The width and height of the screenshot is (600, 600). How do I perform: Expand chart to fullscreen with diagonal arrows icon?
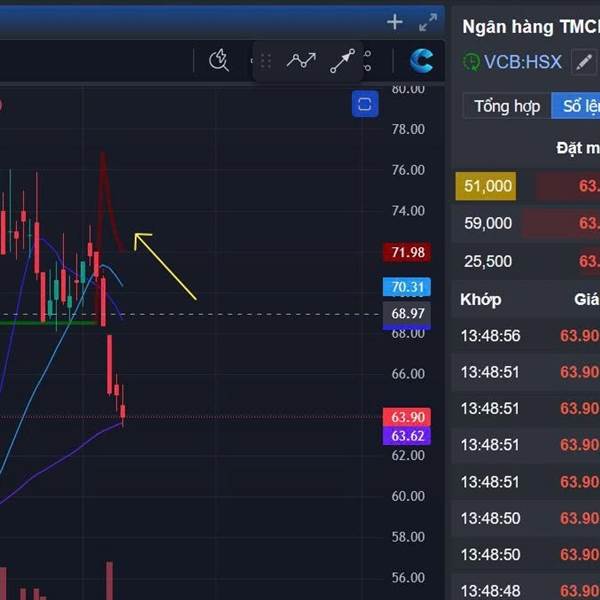tap(428, 22)
